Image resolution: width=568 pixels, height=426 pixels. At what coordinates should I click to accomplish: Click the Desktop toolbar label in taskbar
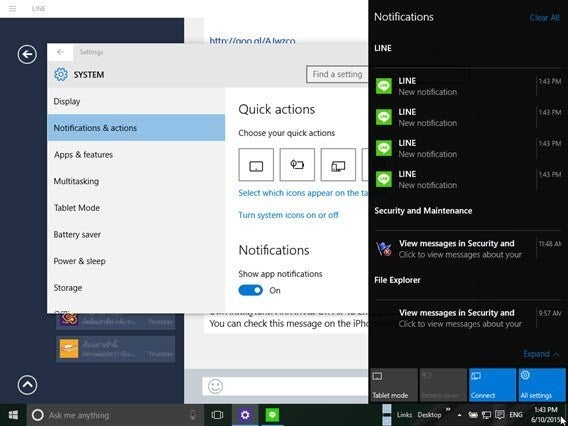(x=429, y=415)
